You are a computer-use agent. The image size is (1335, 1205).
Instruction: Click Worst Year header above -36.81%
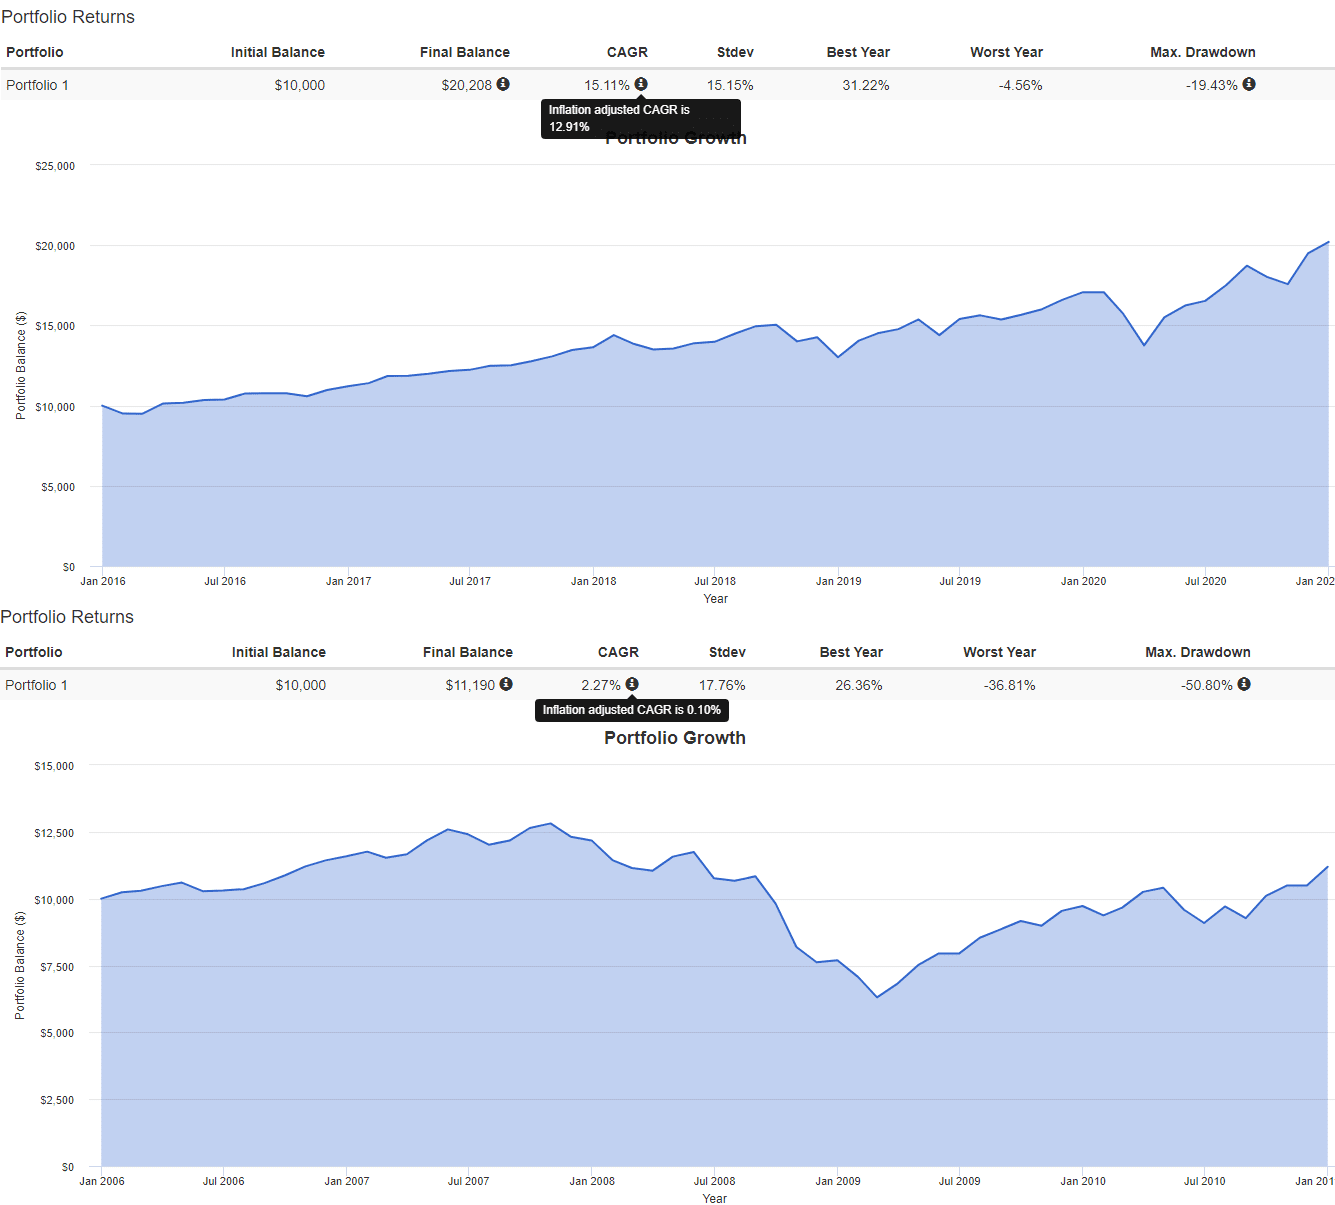click(999, 652)
